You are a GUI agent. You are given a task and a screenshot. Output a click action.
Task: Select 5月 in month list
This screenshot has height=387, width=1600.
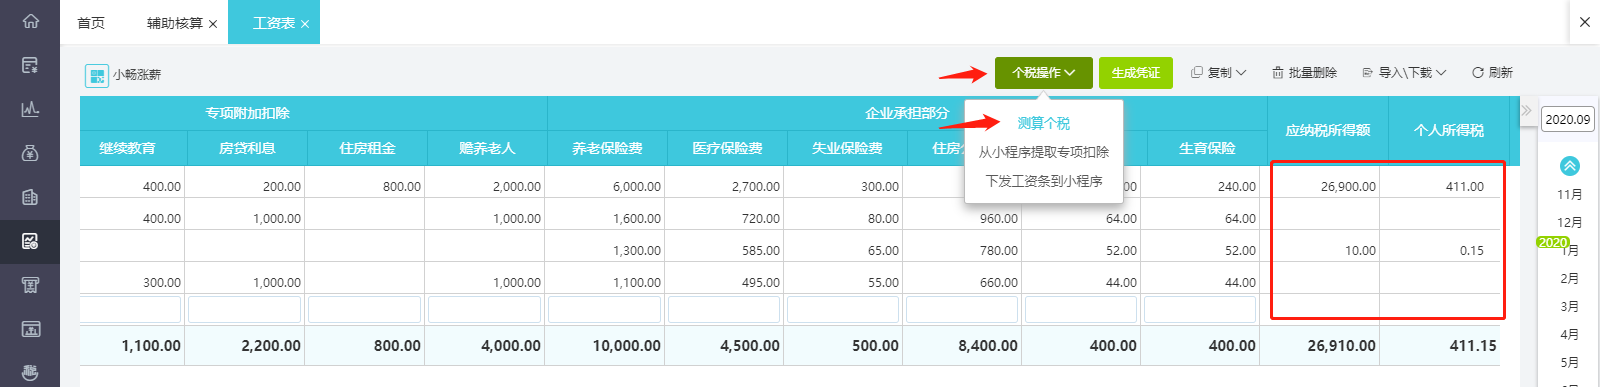coord(1570,362)
